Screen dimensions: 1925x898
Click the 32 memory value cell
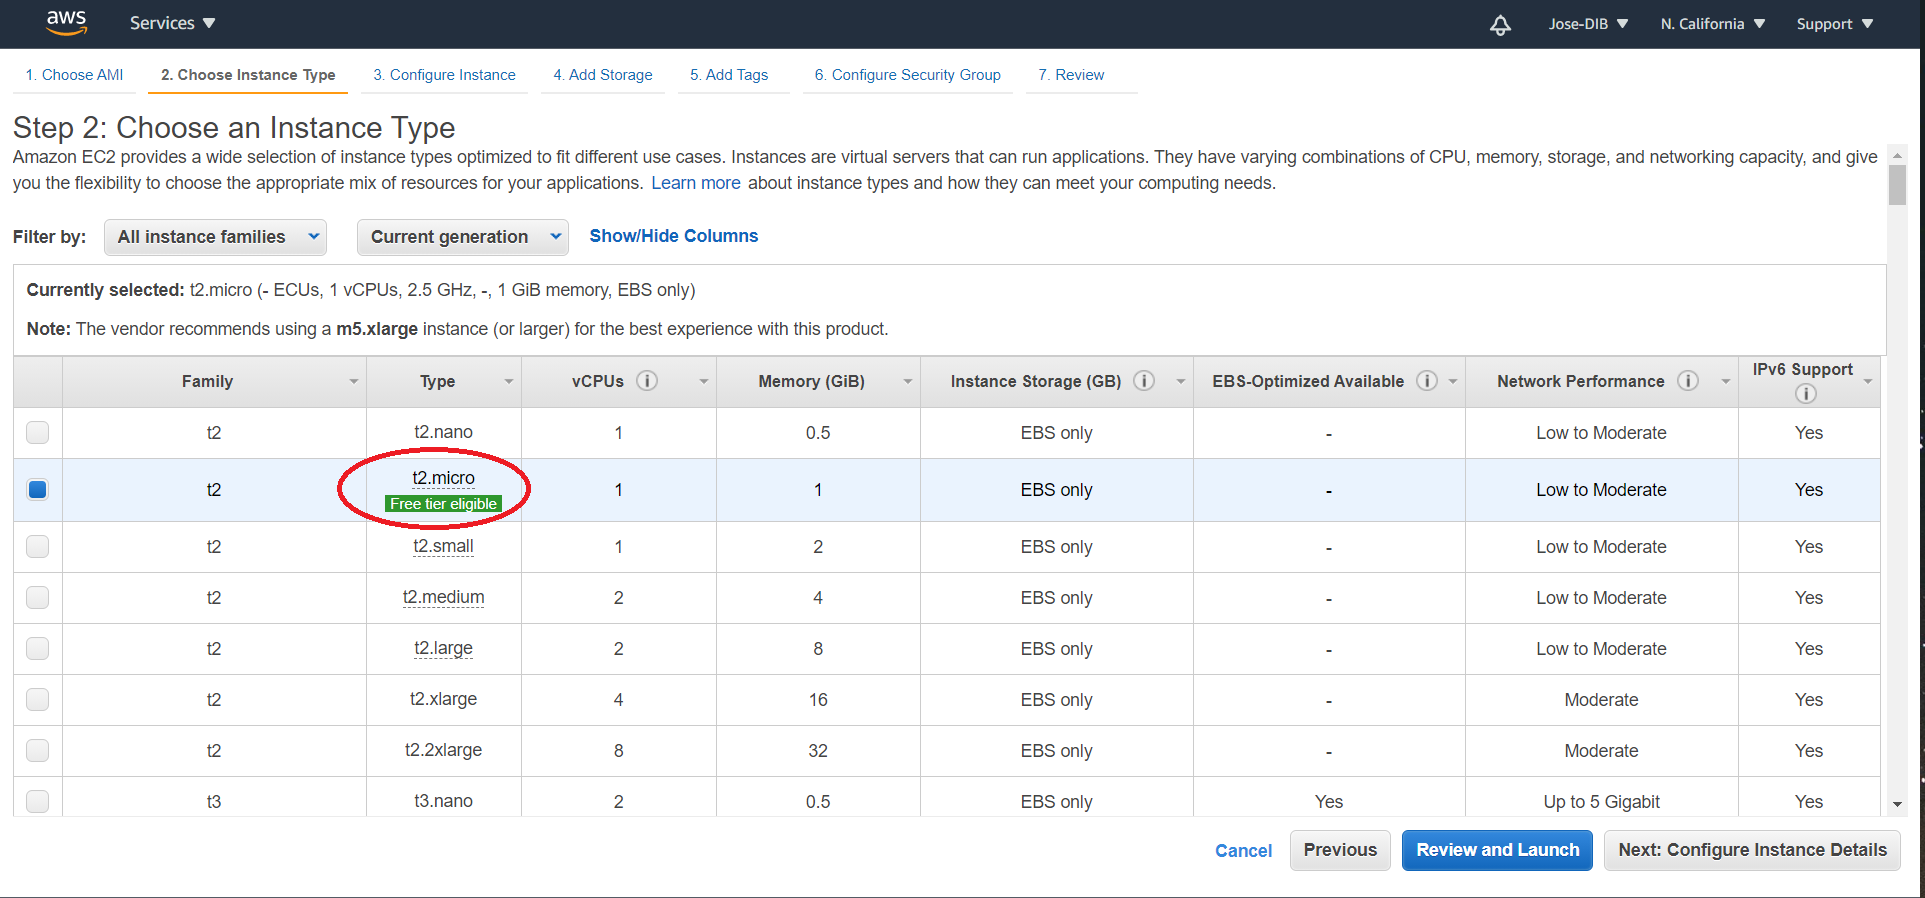[818, 751]
